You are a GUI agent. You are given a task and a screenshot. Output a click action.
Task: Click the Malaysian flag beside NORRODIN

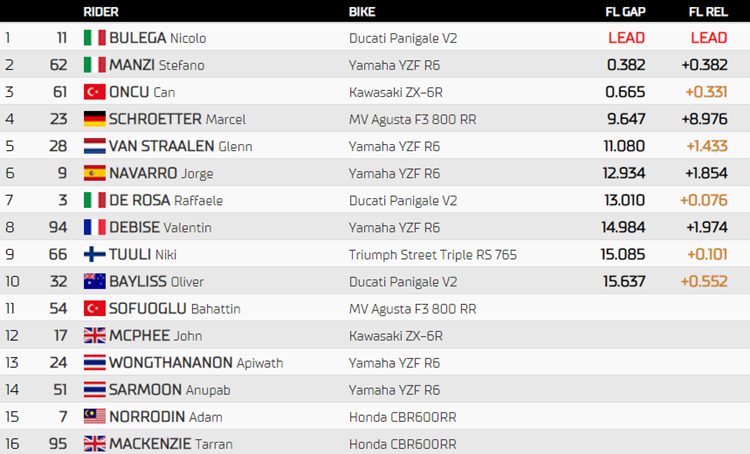tap(95, 416)
